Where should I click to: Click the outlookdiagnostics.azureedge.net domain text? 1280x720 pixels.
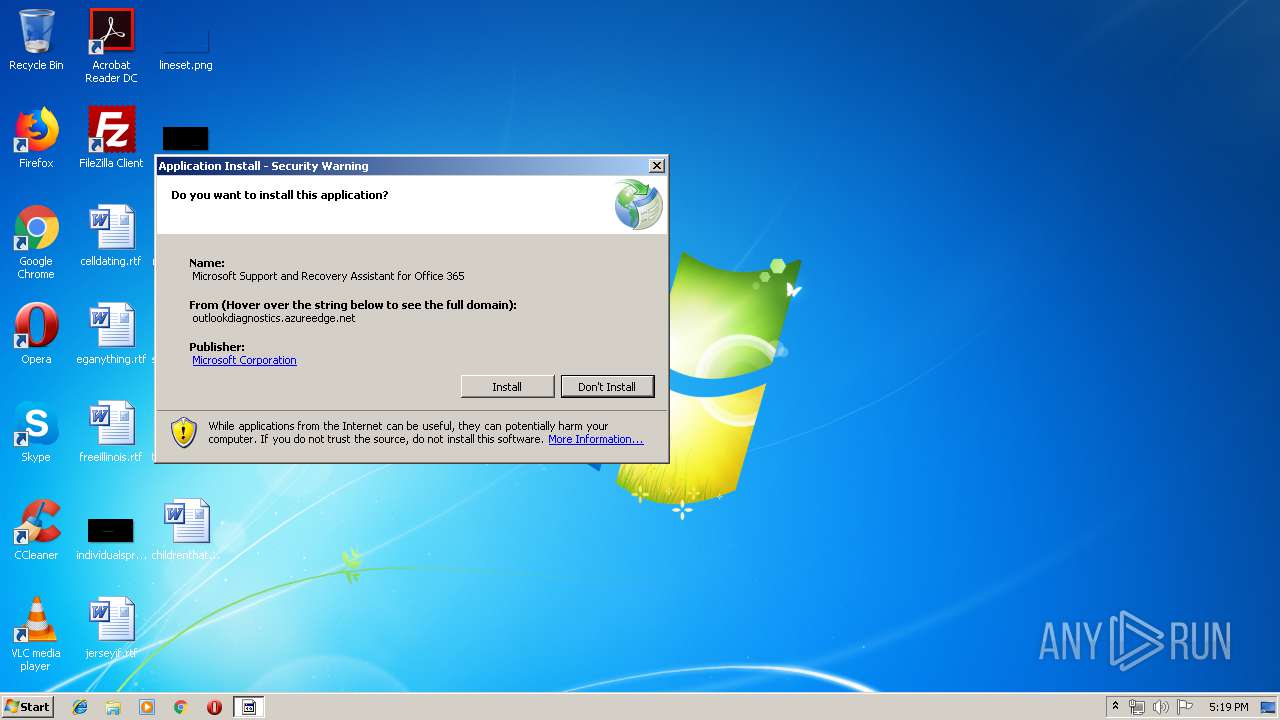tap(273, 318)
